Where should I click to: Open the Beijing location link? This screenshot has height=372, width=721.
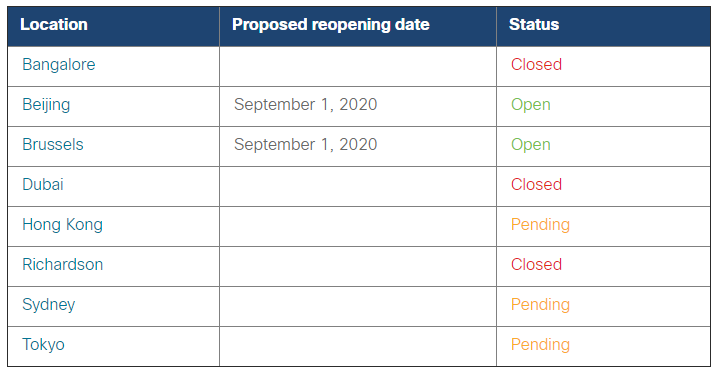tap(46, 105)
